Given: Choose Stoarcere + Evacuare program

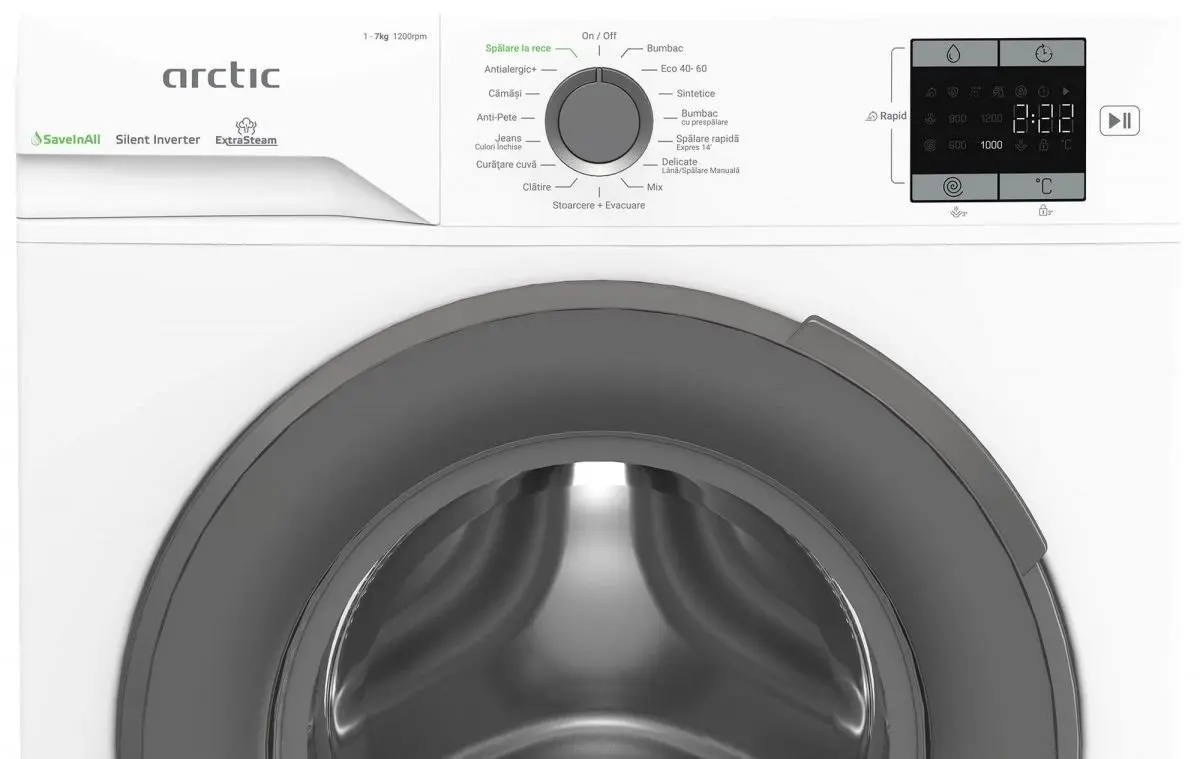Looking at the screenshot, I should click(x=599, y=205).
